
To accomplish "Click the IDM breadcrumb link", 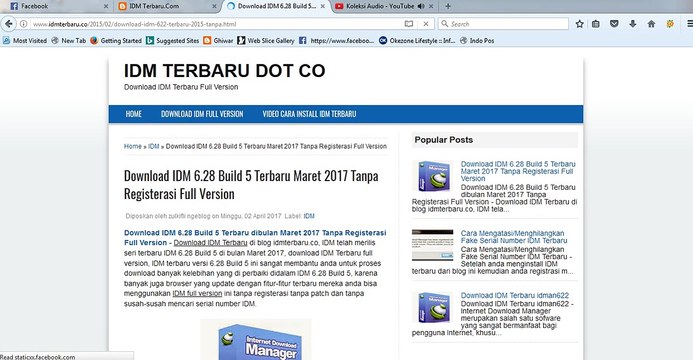I will [x=153, y=146].
